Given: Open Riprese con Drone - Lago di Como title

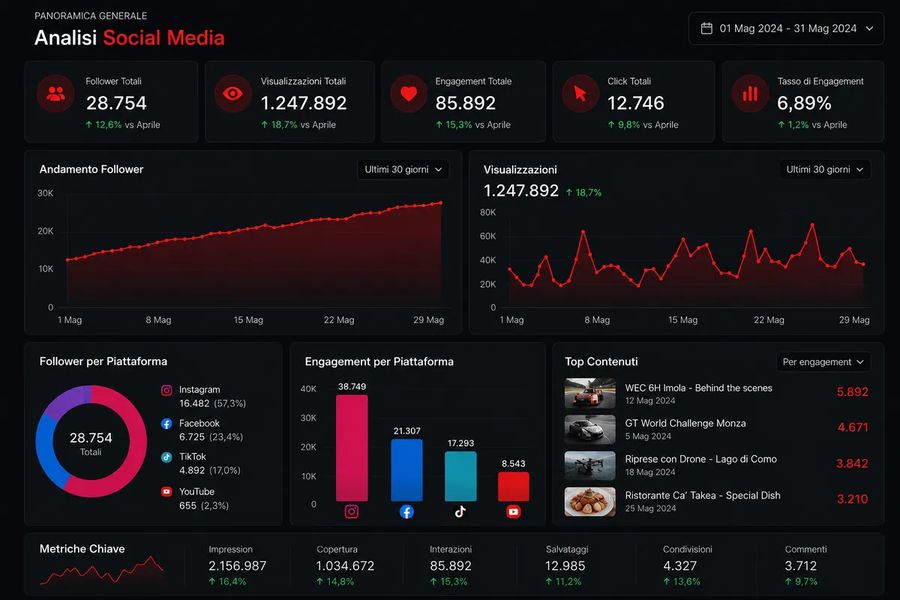Looking at the screenshot, I should [x=701, y=459].
